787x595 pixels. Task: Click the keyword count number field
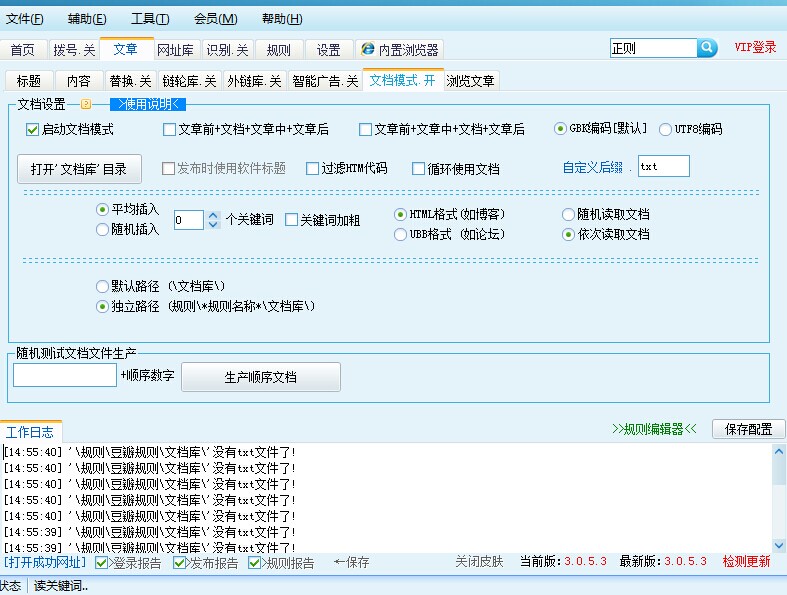pos(189,220)
